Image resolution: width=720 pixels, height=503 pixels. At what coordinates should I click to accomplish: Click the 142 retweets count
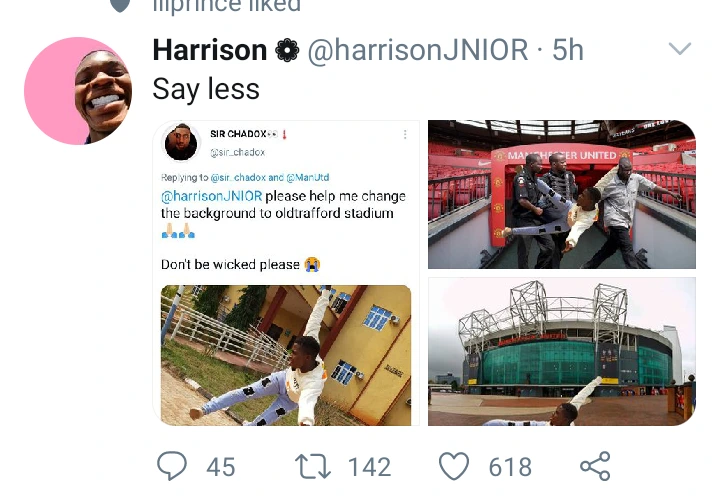click(x=370, y=467)
